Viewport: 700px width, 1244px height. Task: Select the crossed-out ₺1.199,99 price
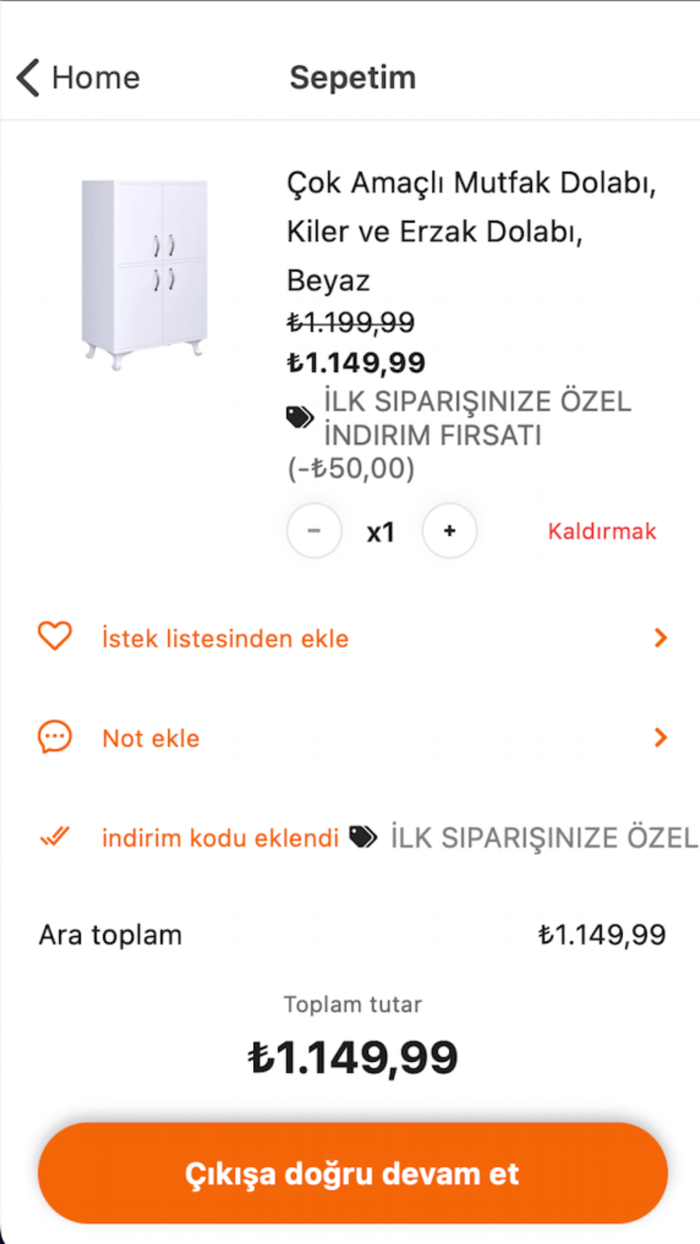349,322
